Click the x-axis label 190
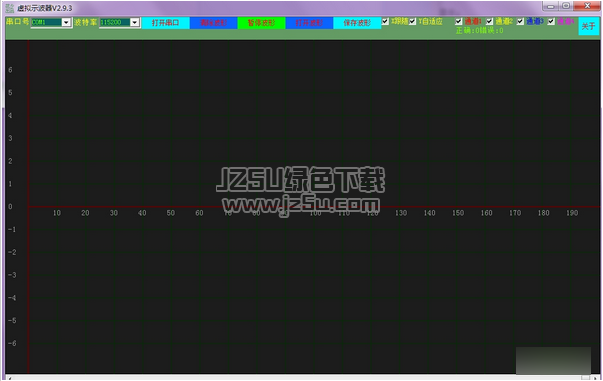603x381 pixels. (x=572, y=213)
